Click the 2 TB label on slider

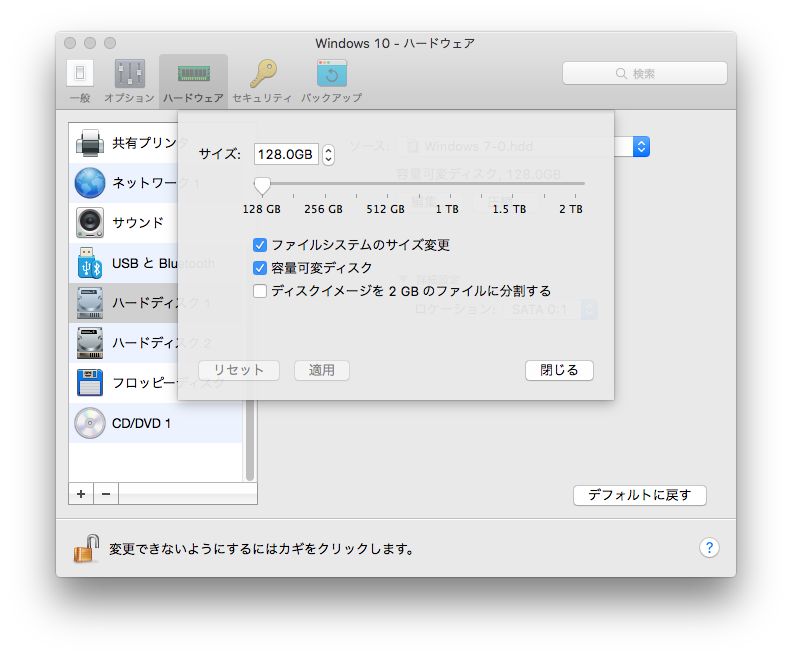click(571, 209)
